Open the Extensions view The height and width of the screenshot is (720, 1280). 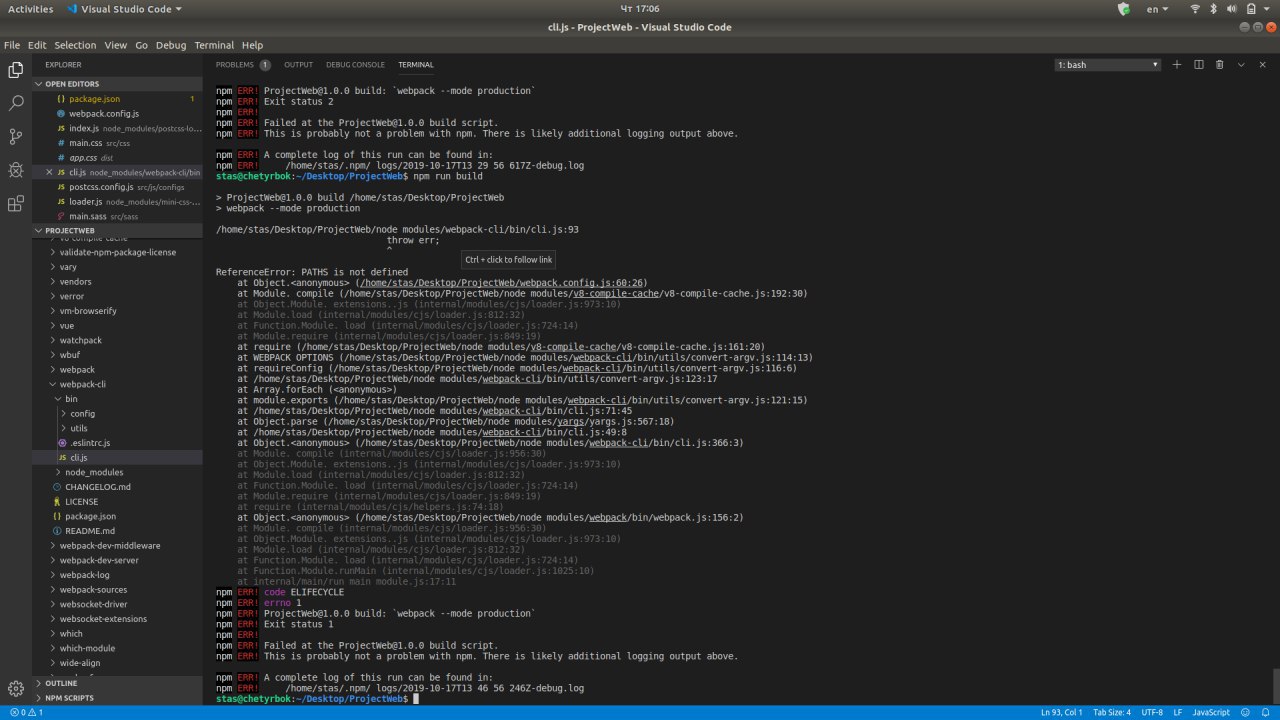coord(16,204)
